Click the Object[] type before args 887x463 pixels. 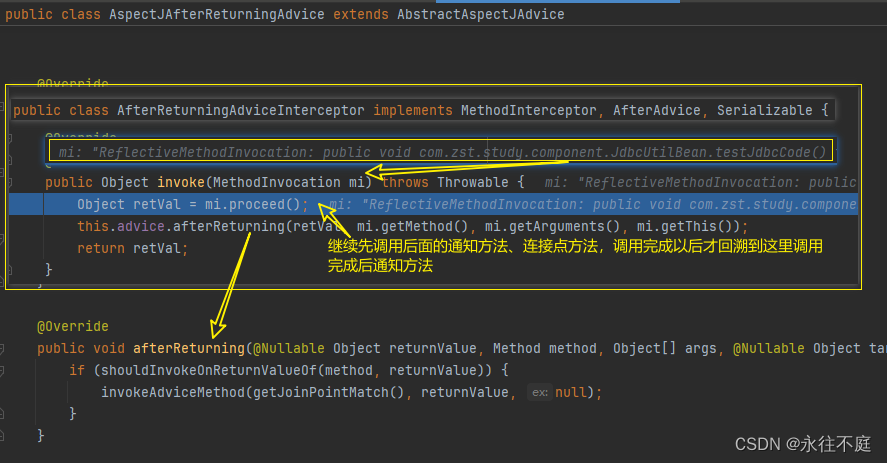pyautogui.click(x=644, y=349)
